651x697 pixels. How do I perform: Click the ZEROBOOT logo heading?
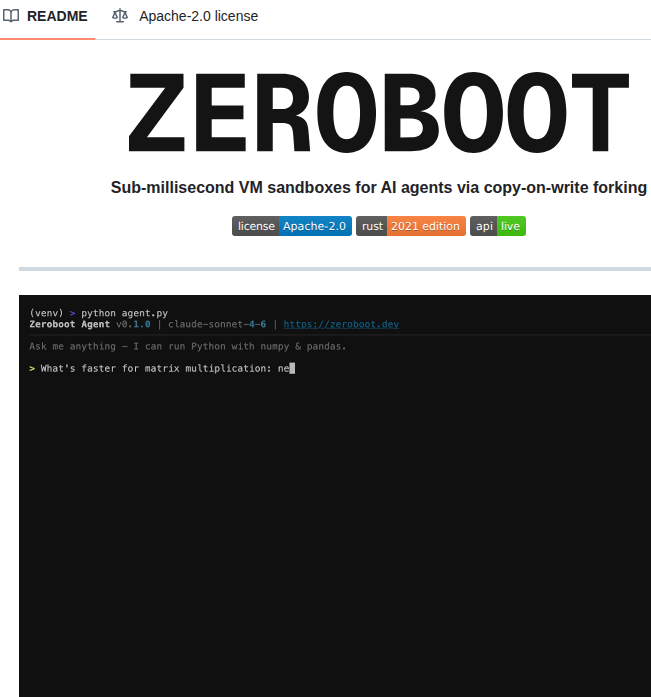point(379,113)
